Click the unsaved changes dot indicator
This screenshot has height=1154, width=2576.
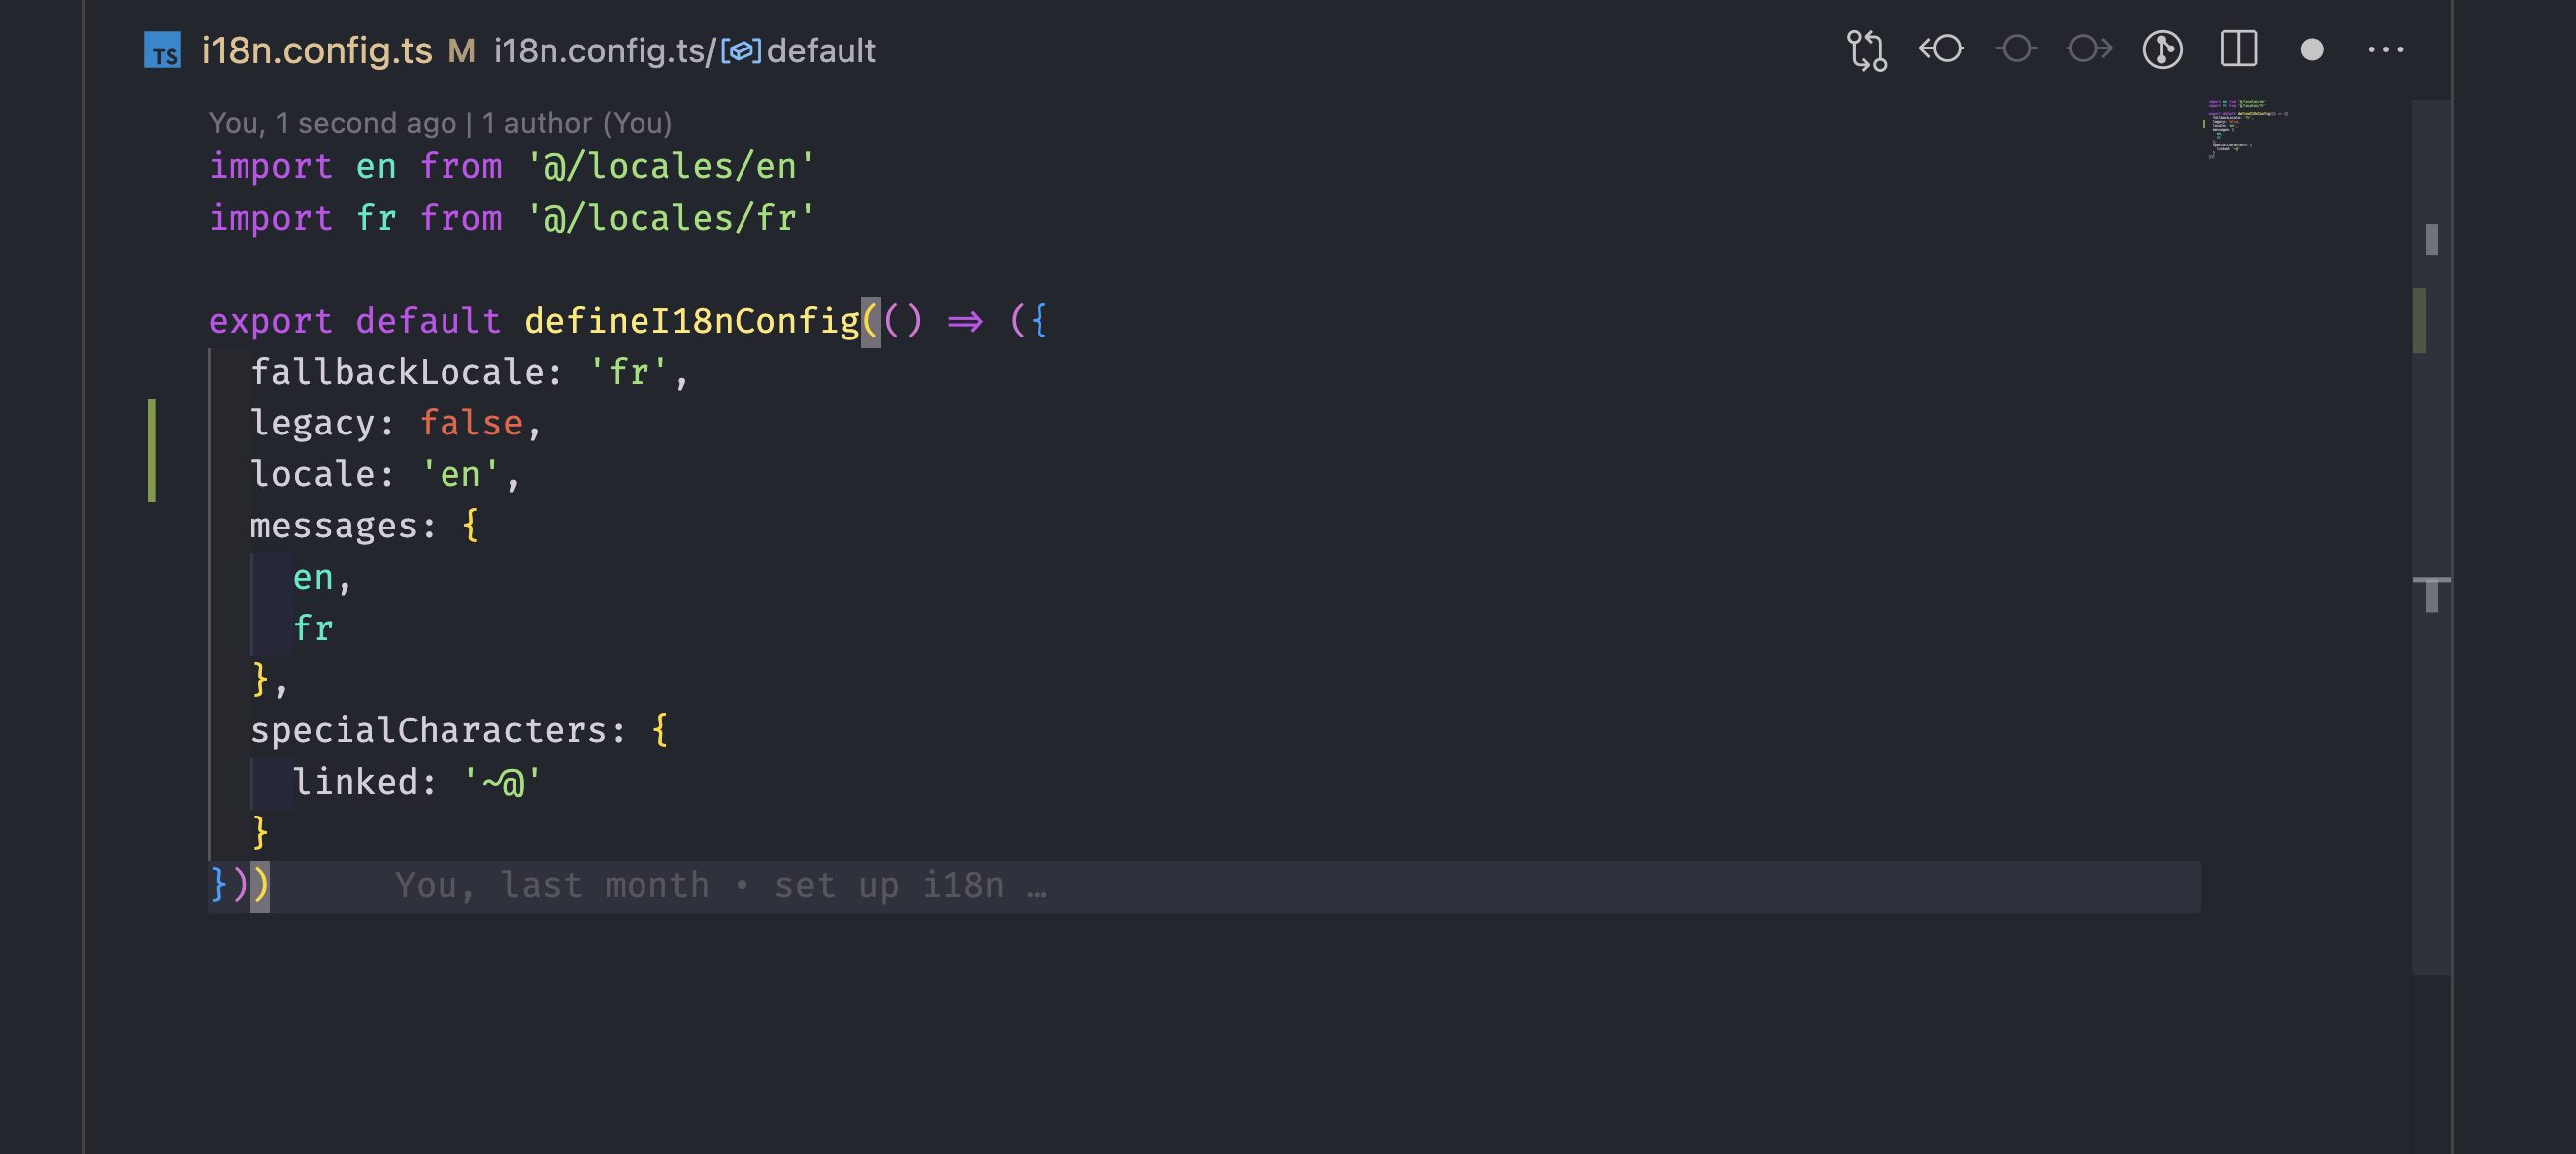coord(2312,50)
